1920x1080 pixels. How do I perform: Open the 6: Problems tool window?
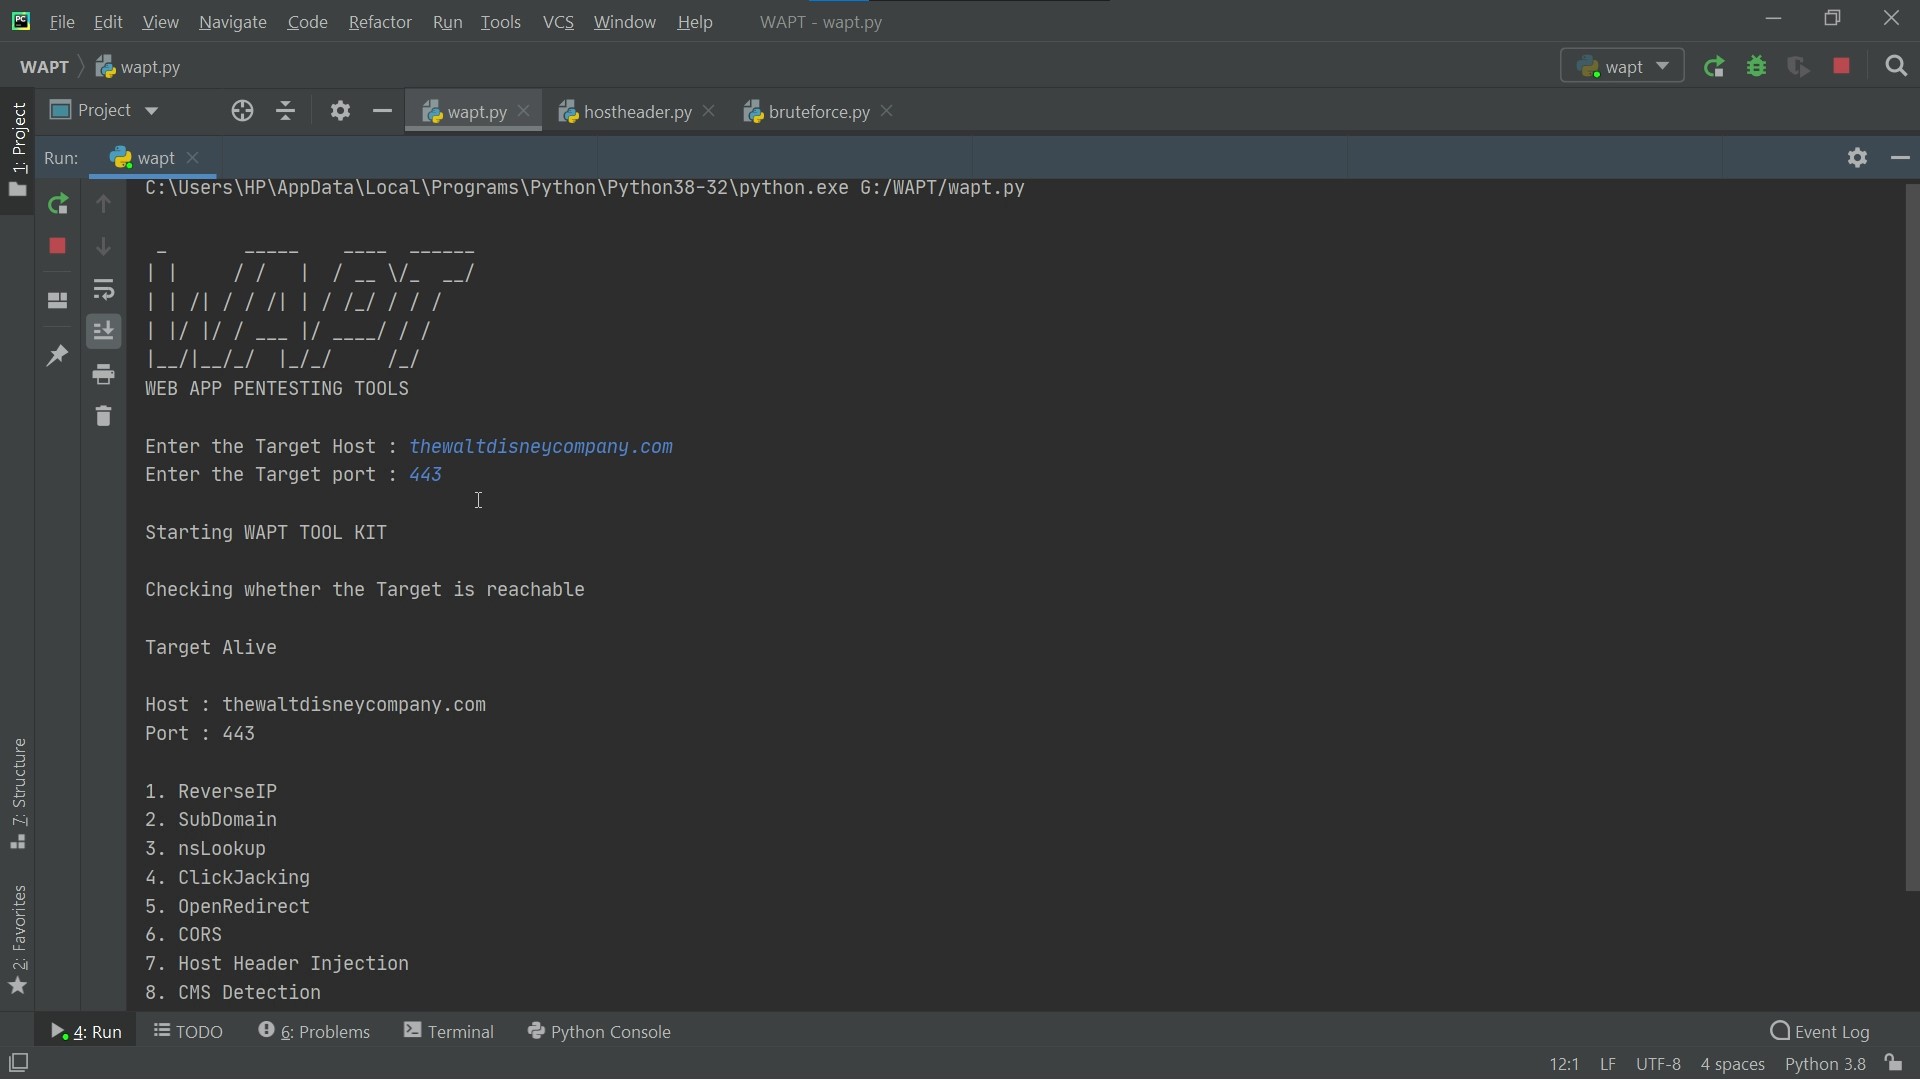(314, 1032)
